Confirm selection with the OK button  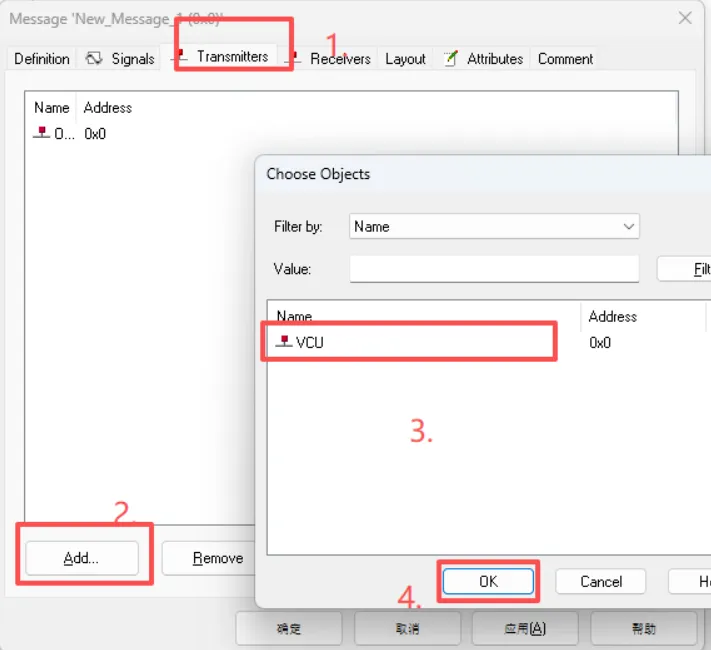pyautogui.click(x=488, y=581)
